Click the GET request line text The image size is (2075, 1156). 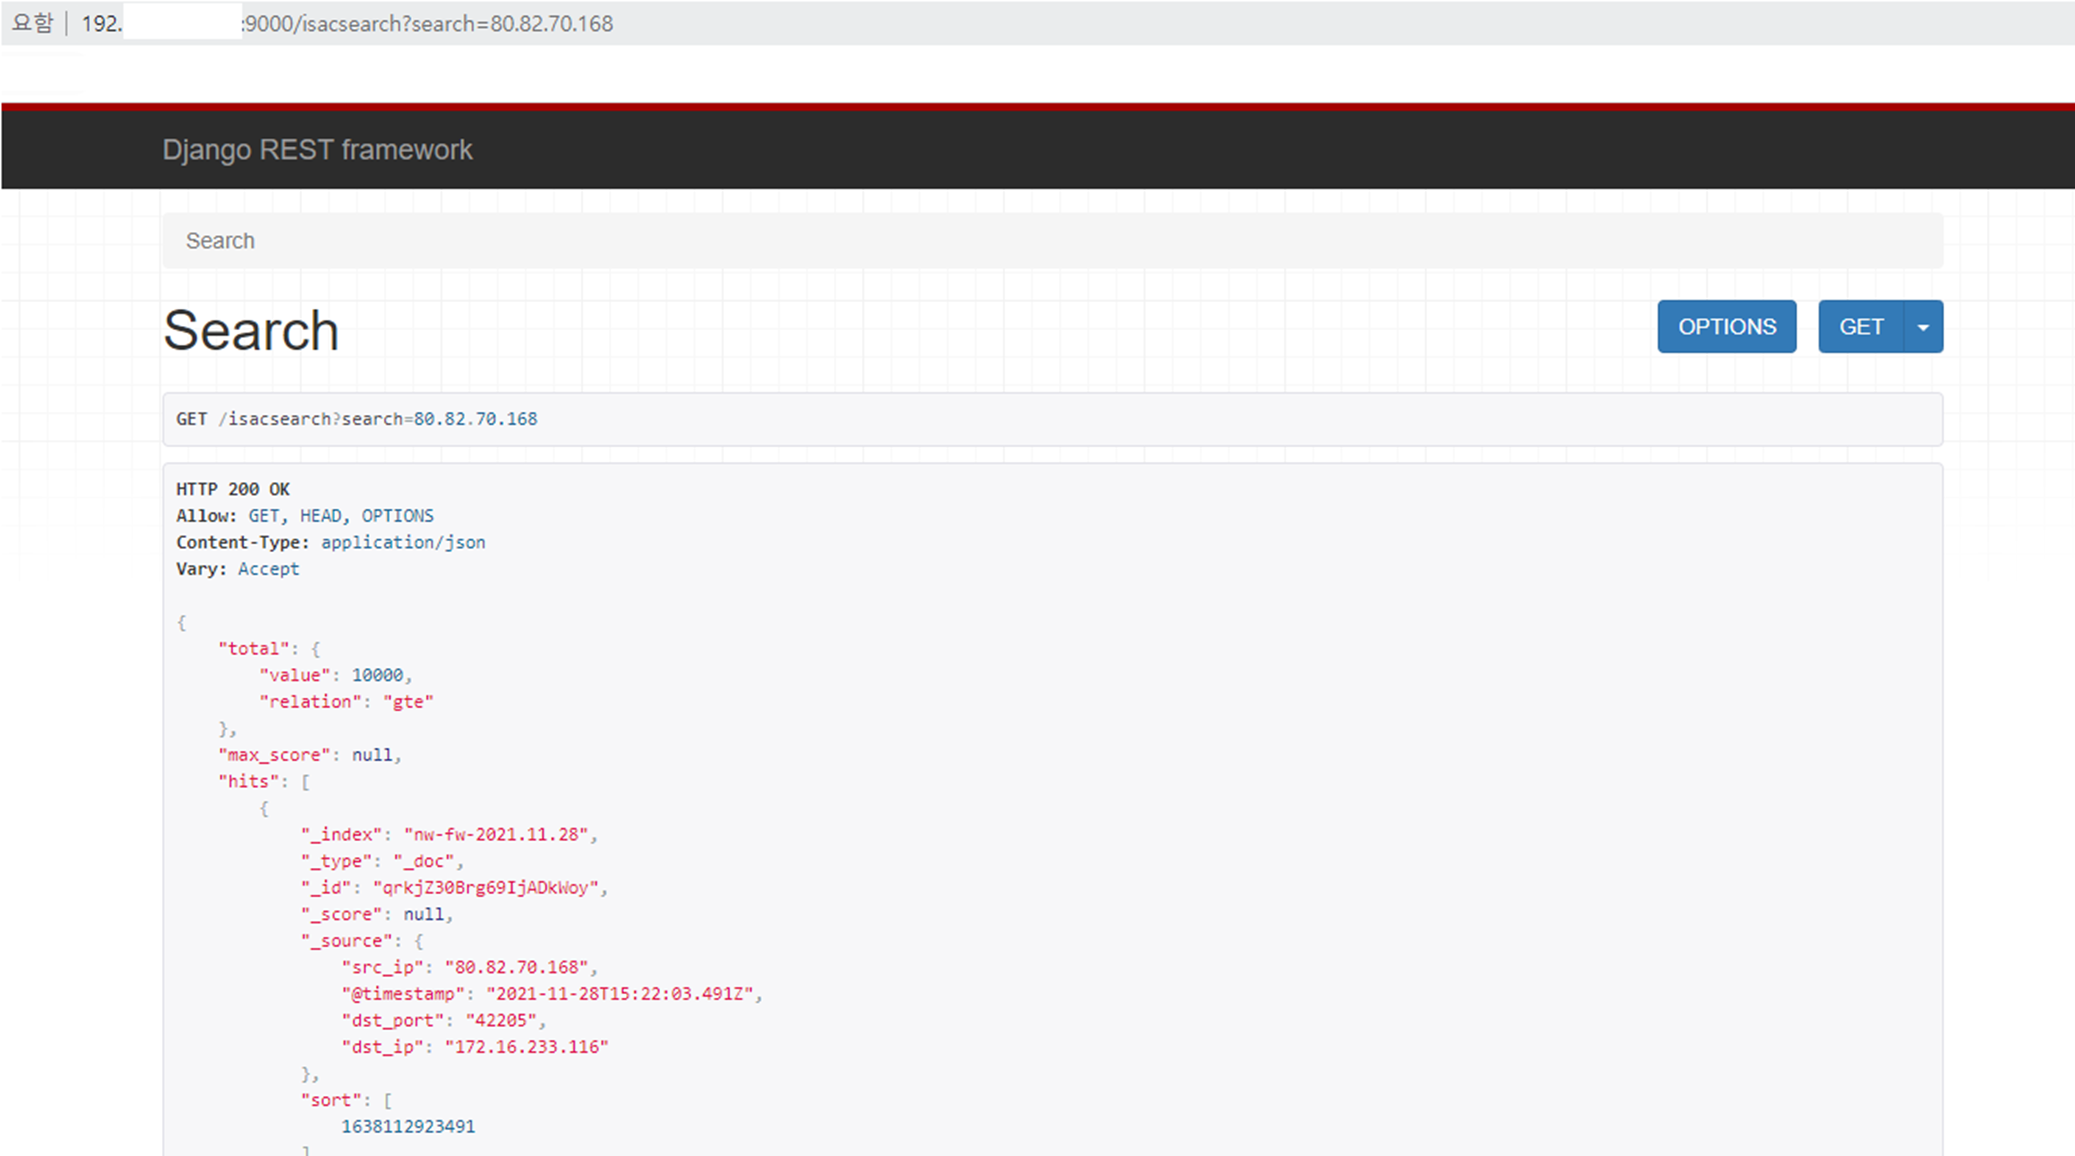tap(356, 419)
